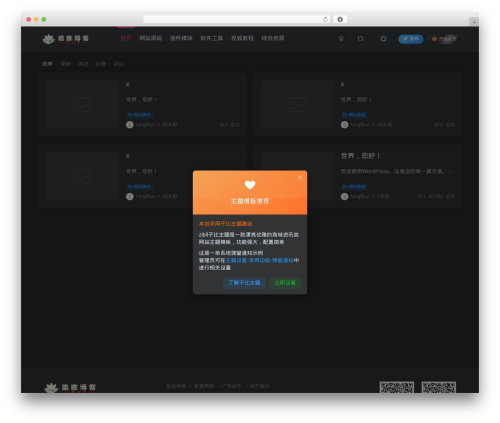Open search with the magnifier icon
Image resolution: width=500 pixels, height=423 pixels.
point(360,39)
